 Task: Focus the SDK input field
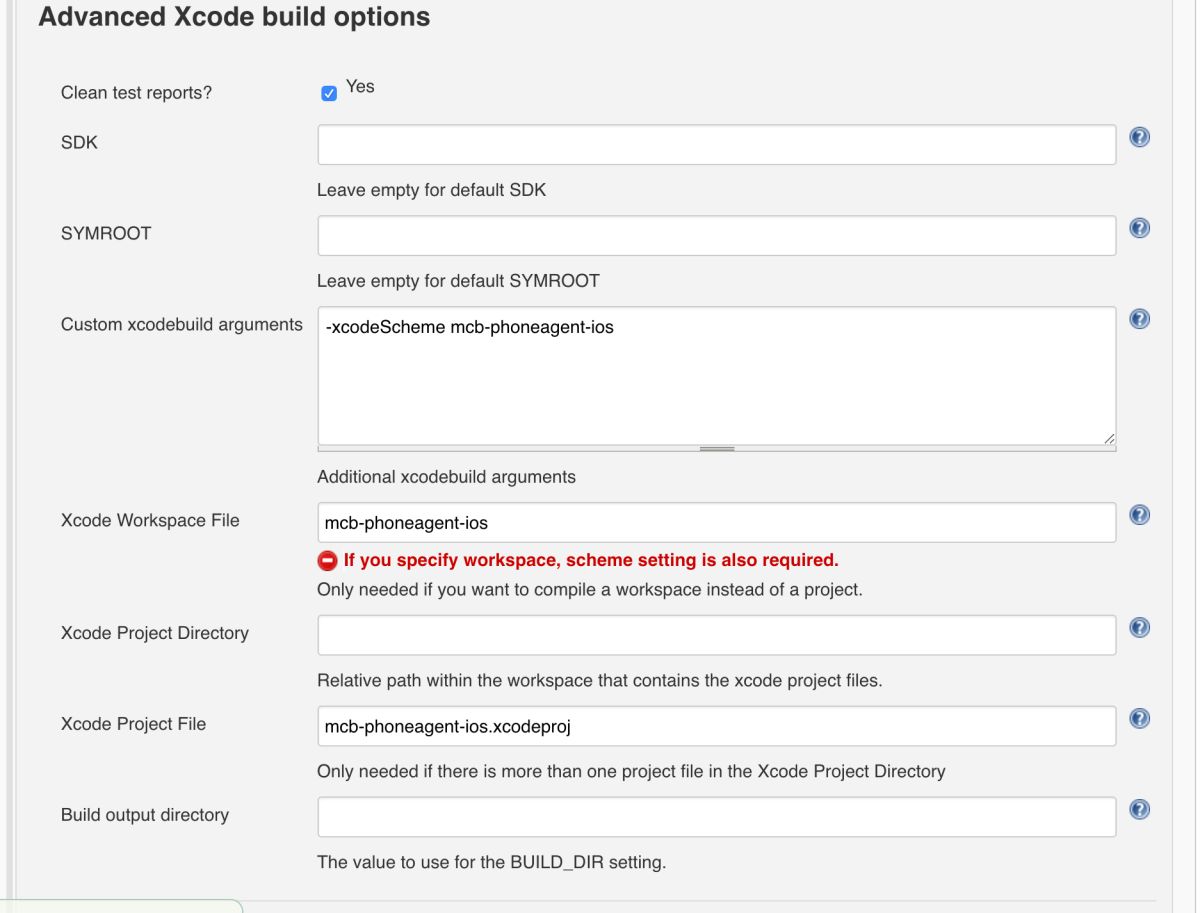(x=716, y=145)
